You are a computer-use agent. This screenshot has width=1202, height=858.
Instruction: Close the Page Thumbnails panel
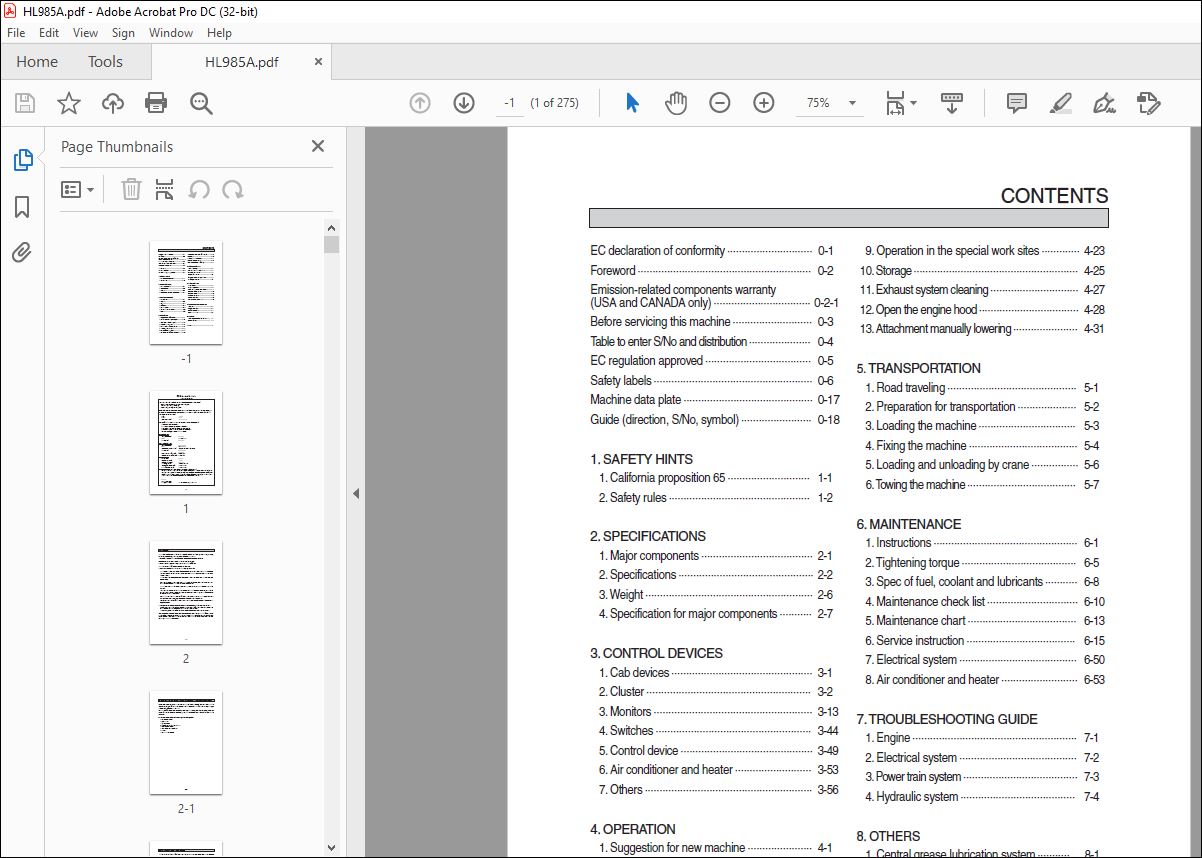pos(318,147)
